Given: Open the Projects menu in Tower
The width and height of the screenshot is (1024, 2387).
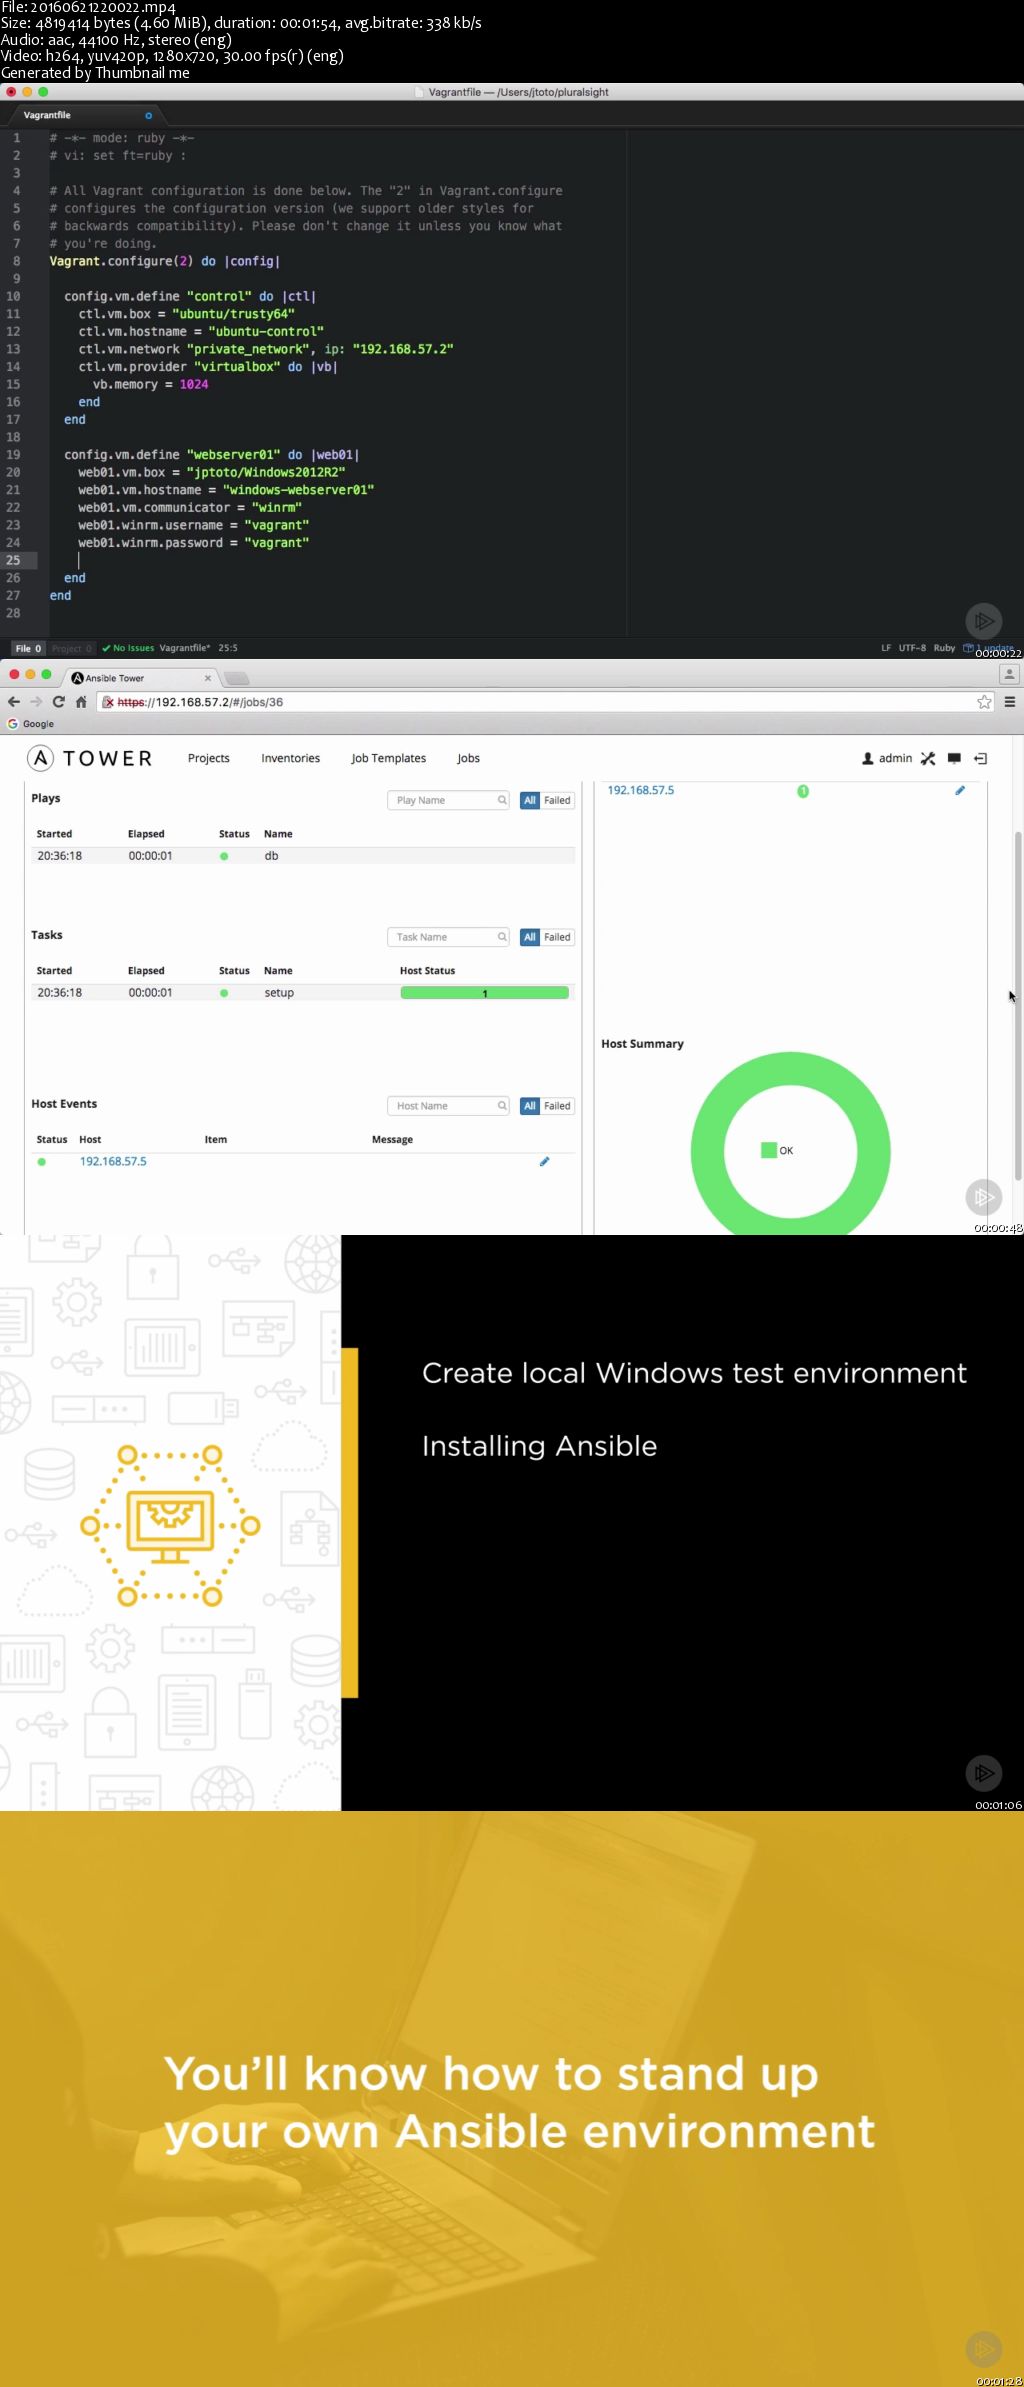Looking at the screenshot, I should pyautogui.click(x=209, y=758).
